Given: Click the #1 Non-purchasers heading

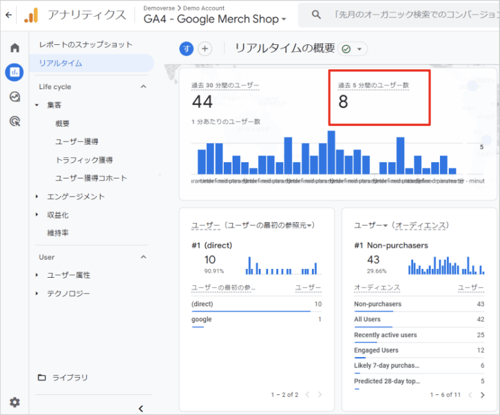Looking at the screenshot, I should [391, 245].
